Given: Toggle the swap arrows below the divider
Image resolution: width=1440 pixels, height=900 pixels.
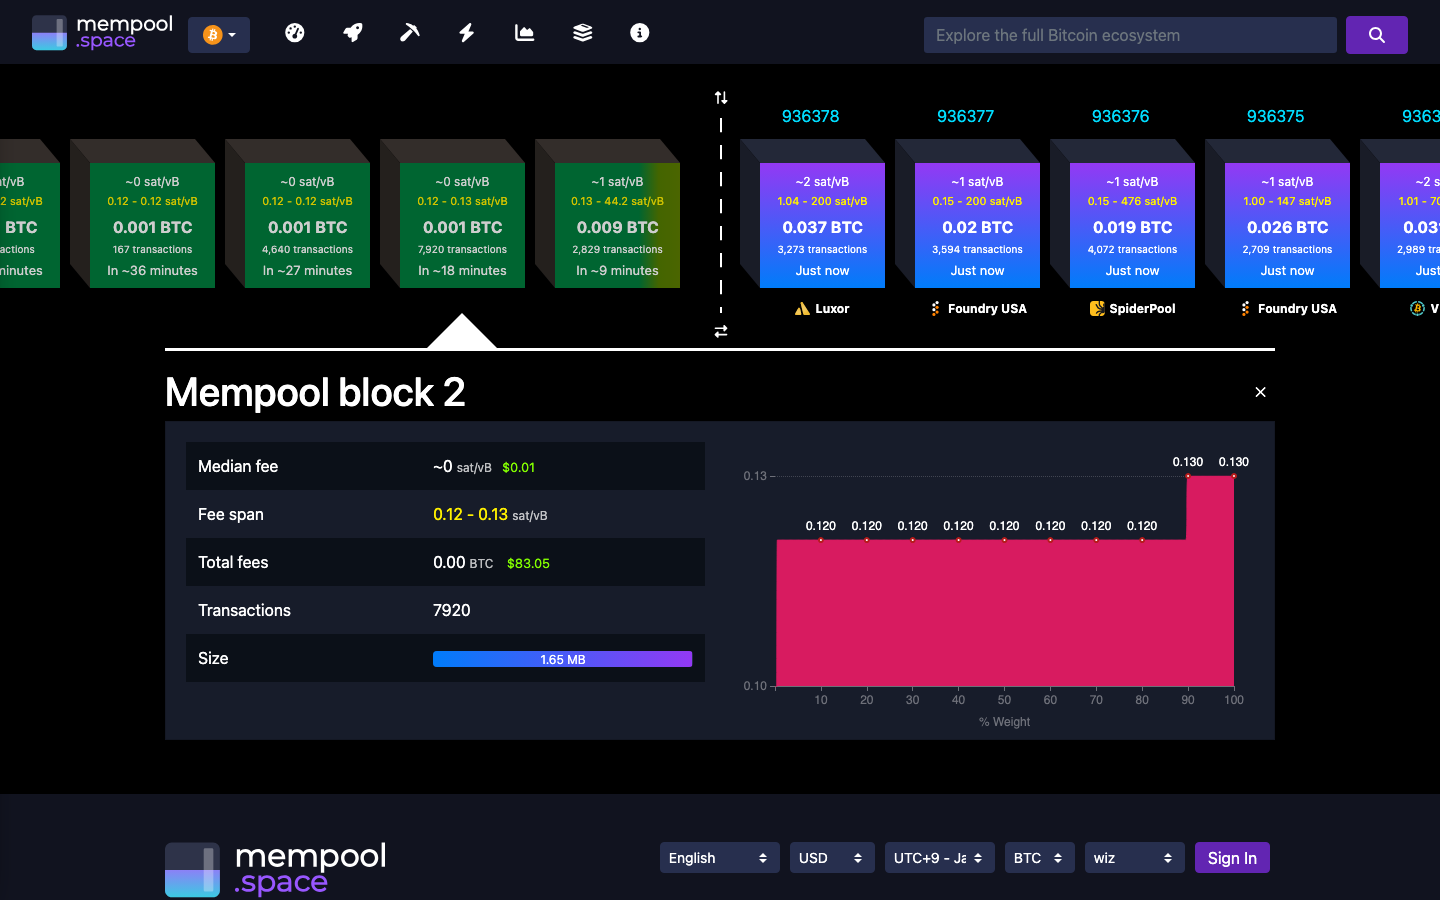Looking at the screenshot, I should [721, 331].
